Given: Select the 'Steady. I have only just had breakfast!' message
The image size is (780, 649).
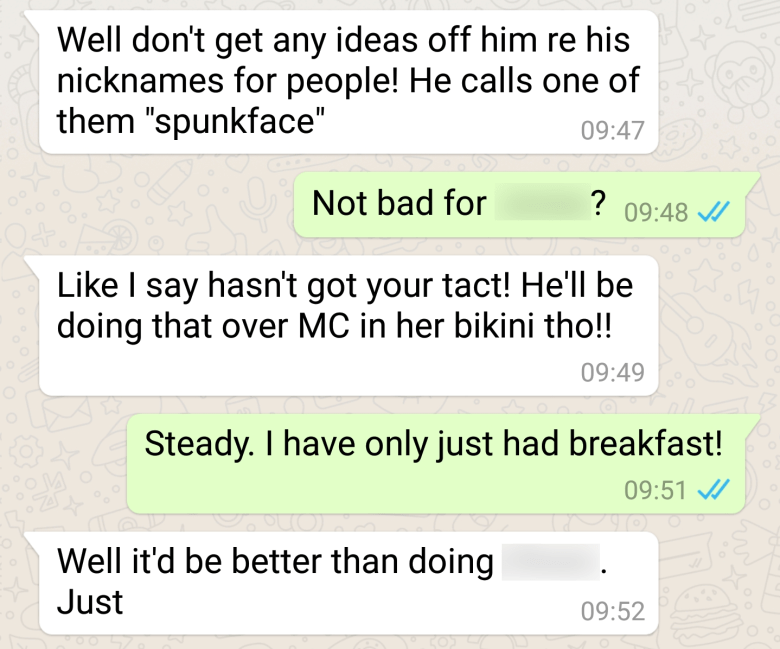Looking at the screenshot, I should (x=436, y=464).
